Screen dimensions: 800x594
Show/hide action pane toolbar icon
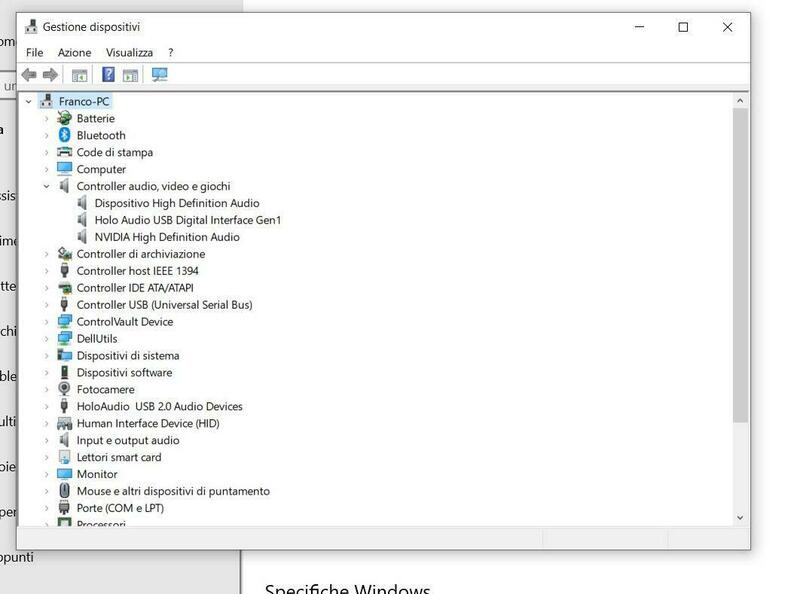click(x=131, y=76)
